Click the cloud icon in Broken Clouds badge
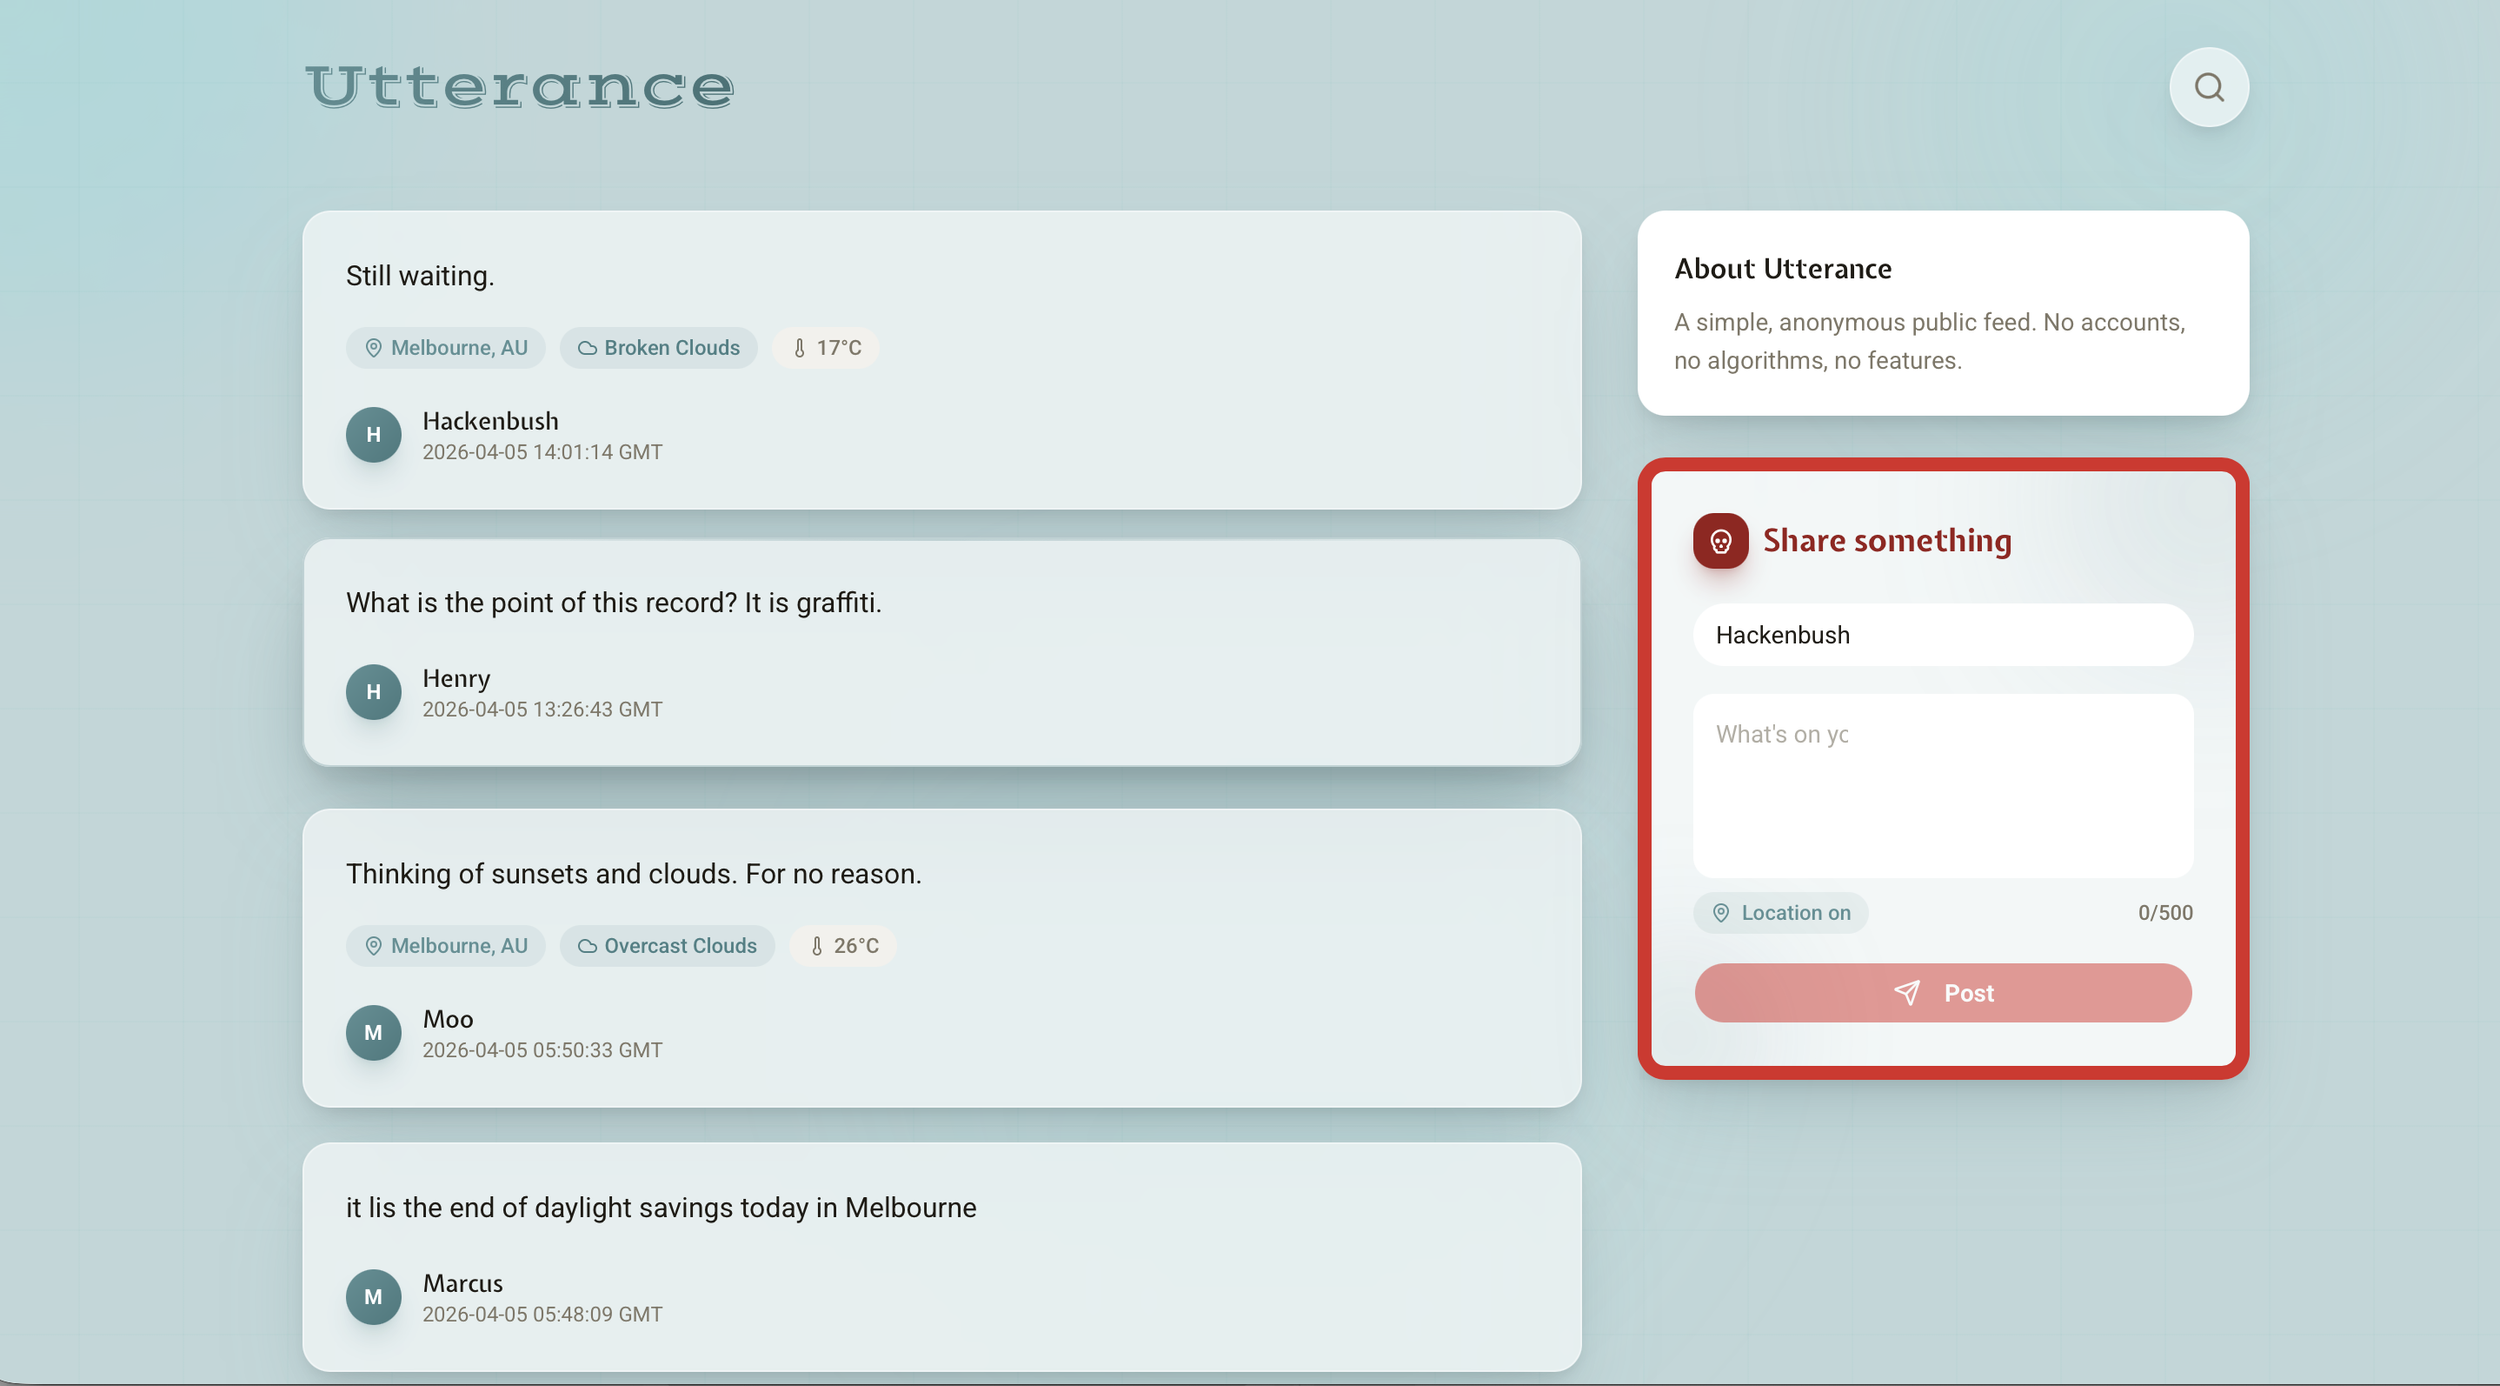The height and width of the screenshot is (1386, 2500). coord(587,347)
